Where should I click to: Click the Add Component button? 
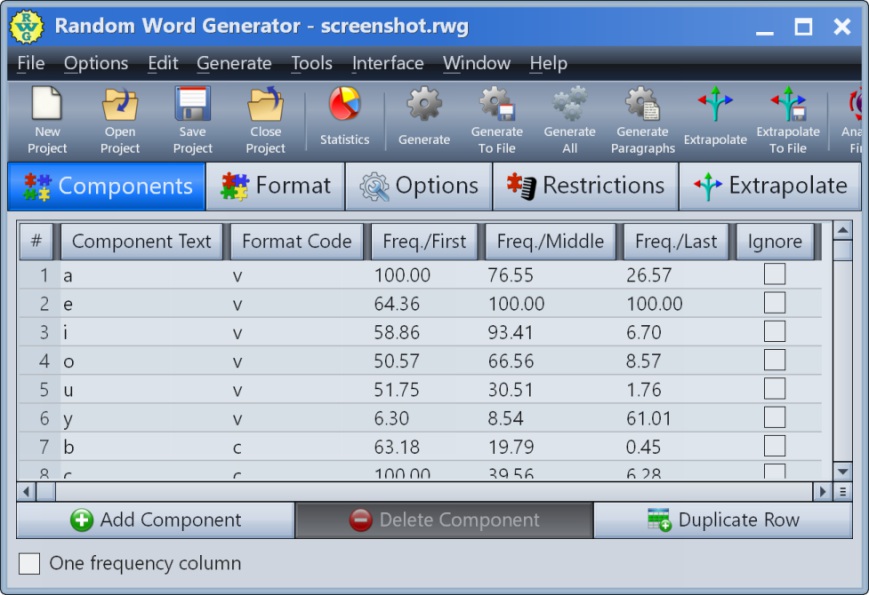click(156, 520)
